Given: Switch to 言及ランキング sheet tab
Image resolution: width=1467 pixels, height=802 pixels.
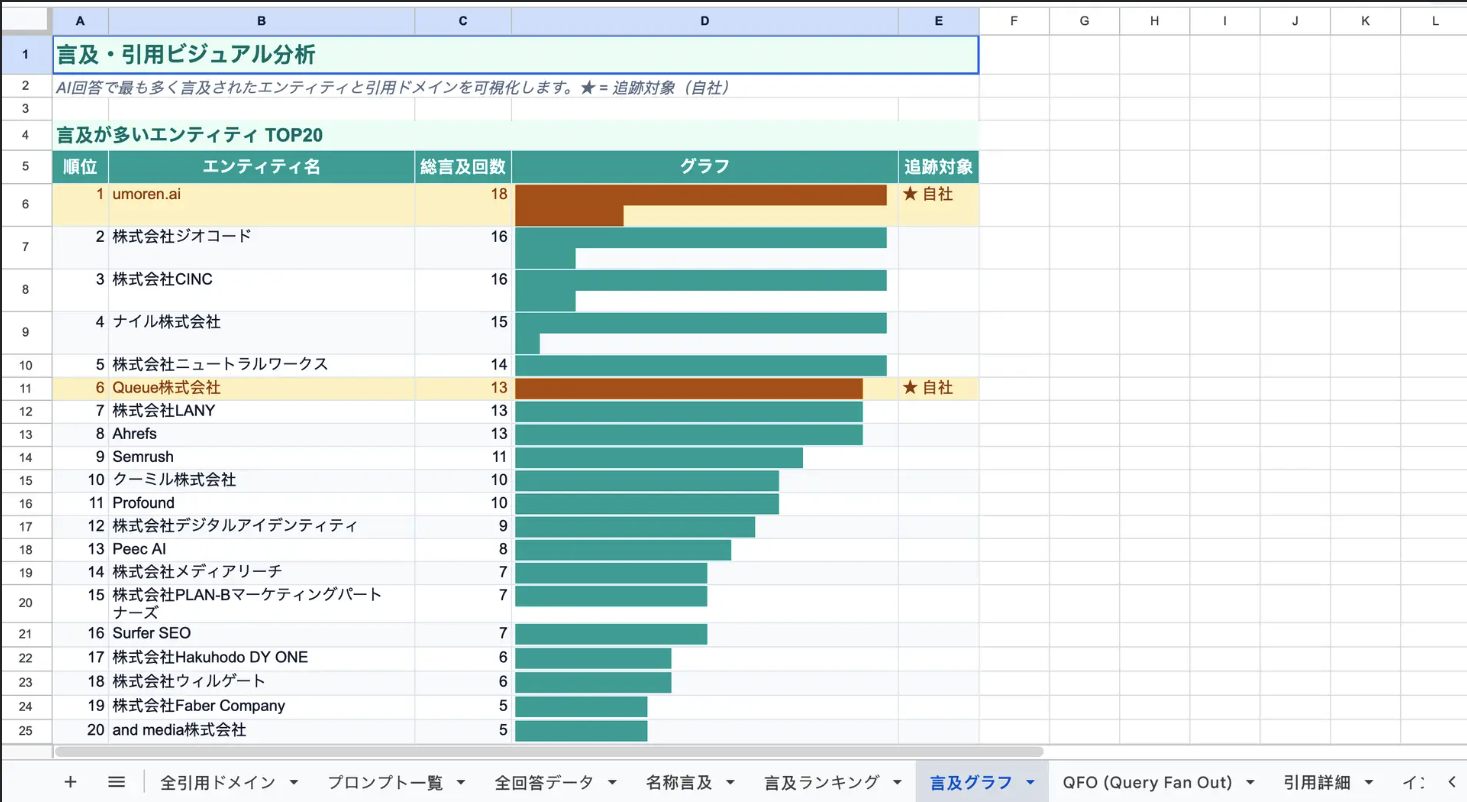Looking at the screenshot, I should [x=822, y=783].
